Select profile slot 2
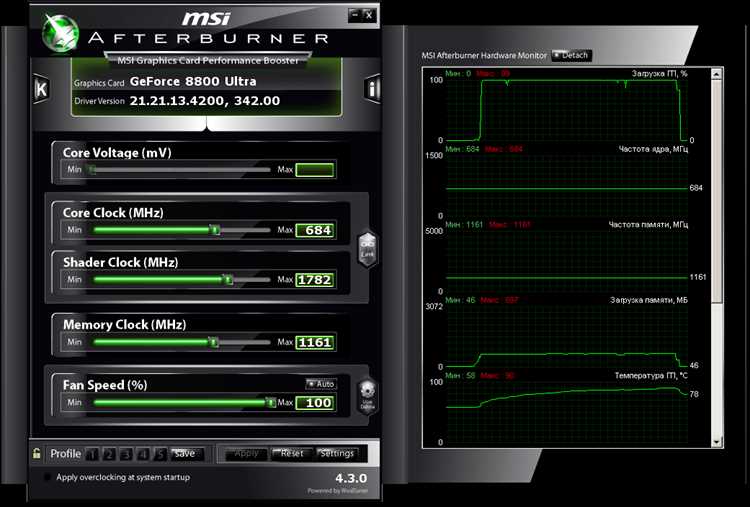This screenshot has height=507, width=750. click(x=109, y=454)
